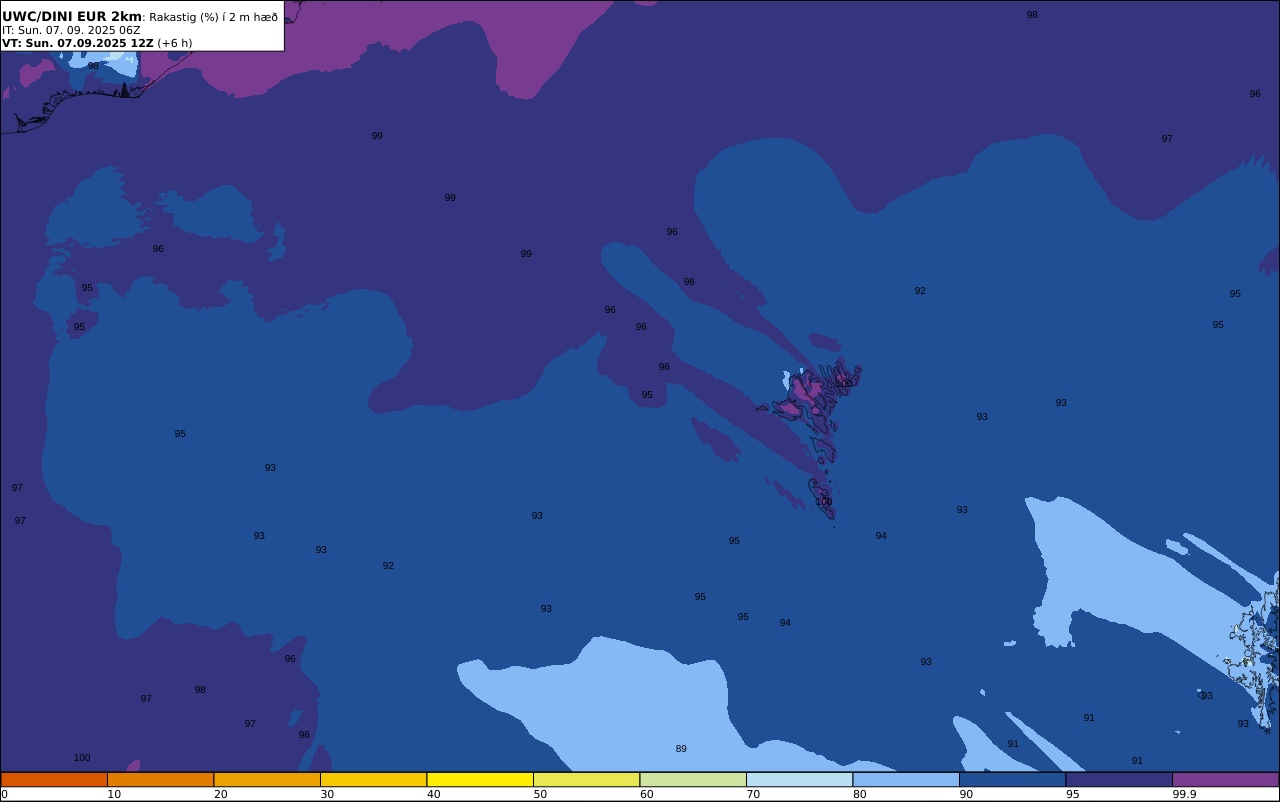Click the amber 20–30 legend swatch
The width and height of the screenshot is (1280, 802).
click(267, 779)
